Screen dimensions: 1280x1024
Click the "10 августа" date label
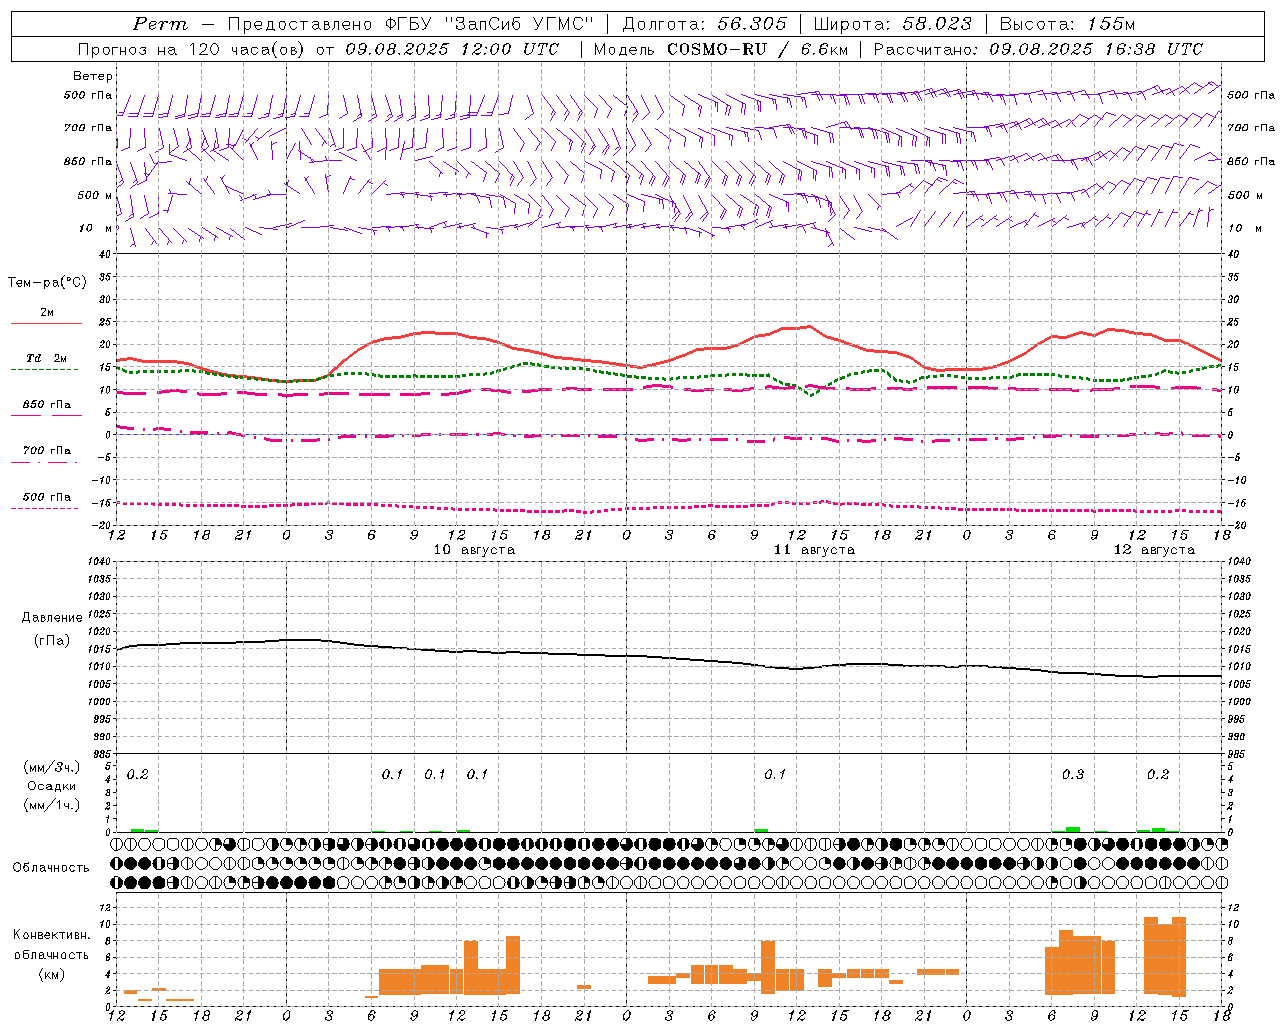[x=474, y=549]
